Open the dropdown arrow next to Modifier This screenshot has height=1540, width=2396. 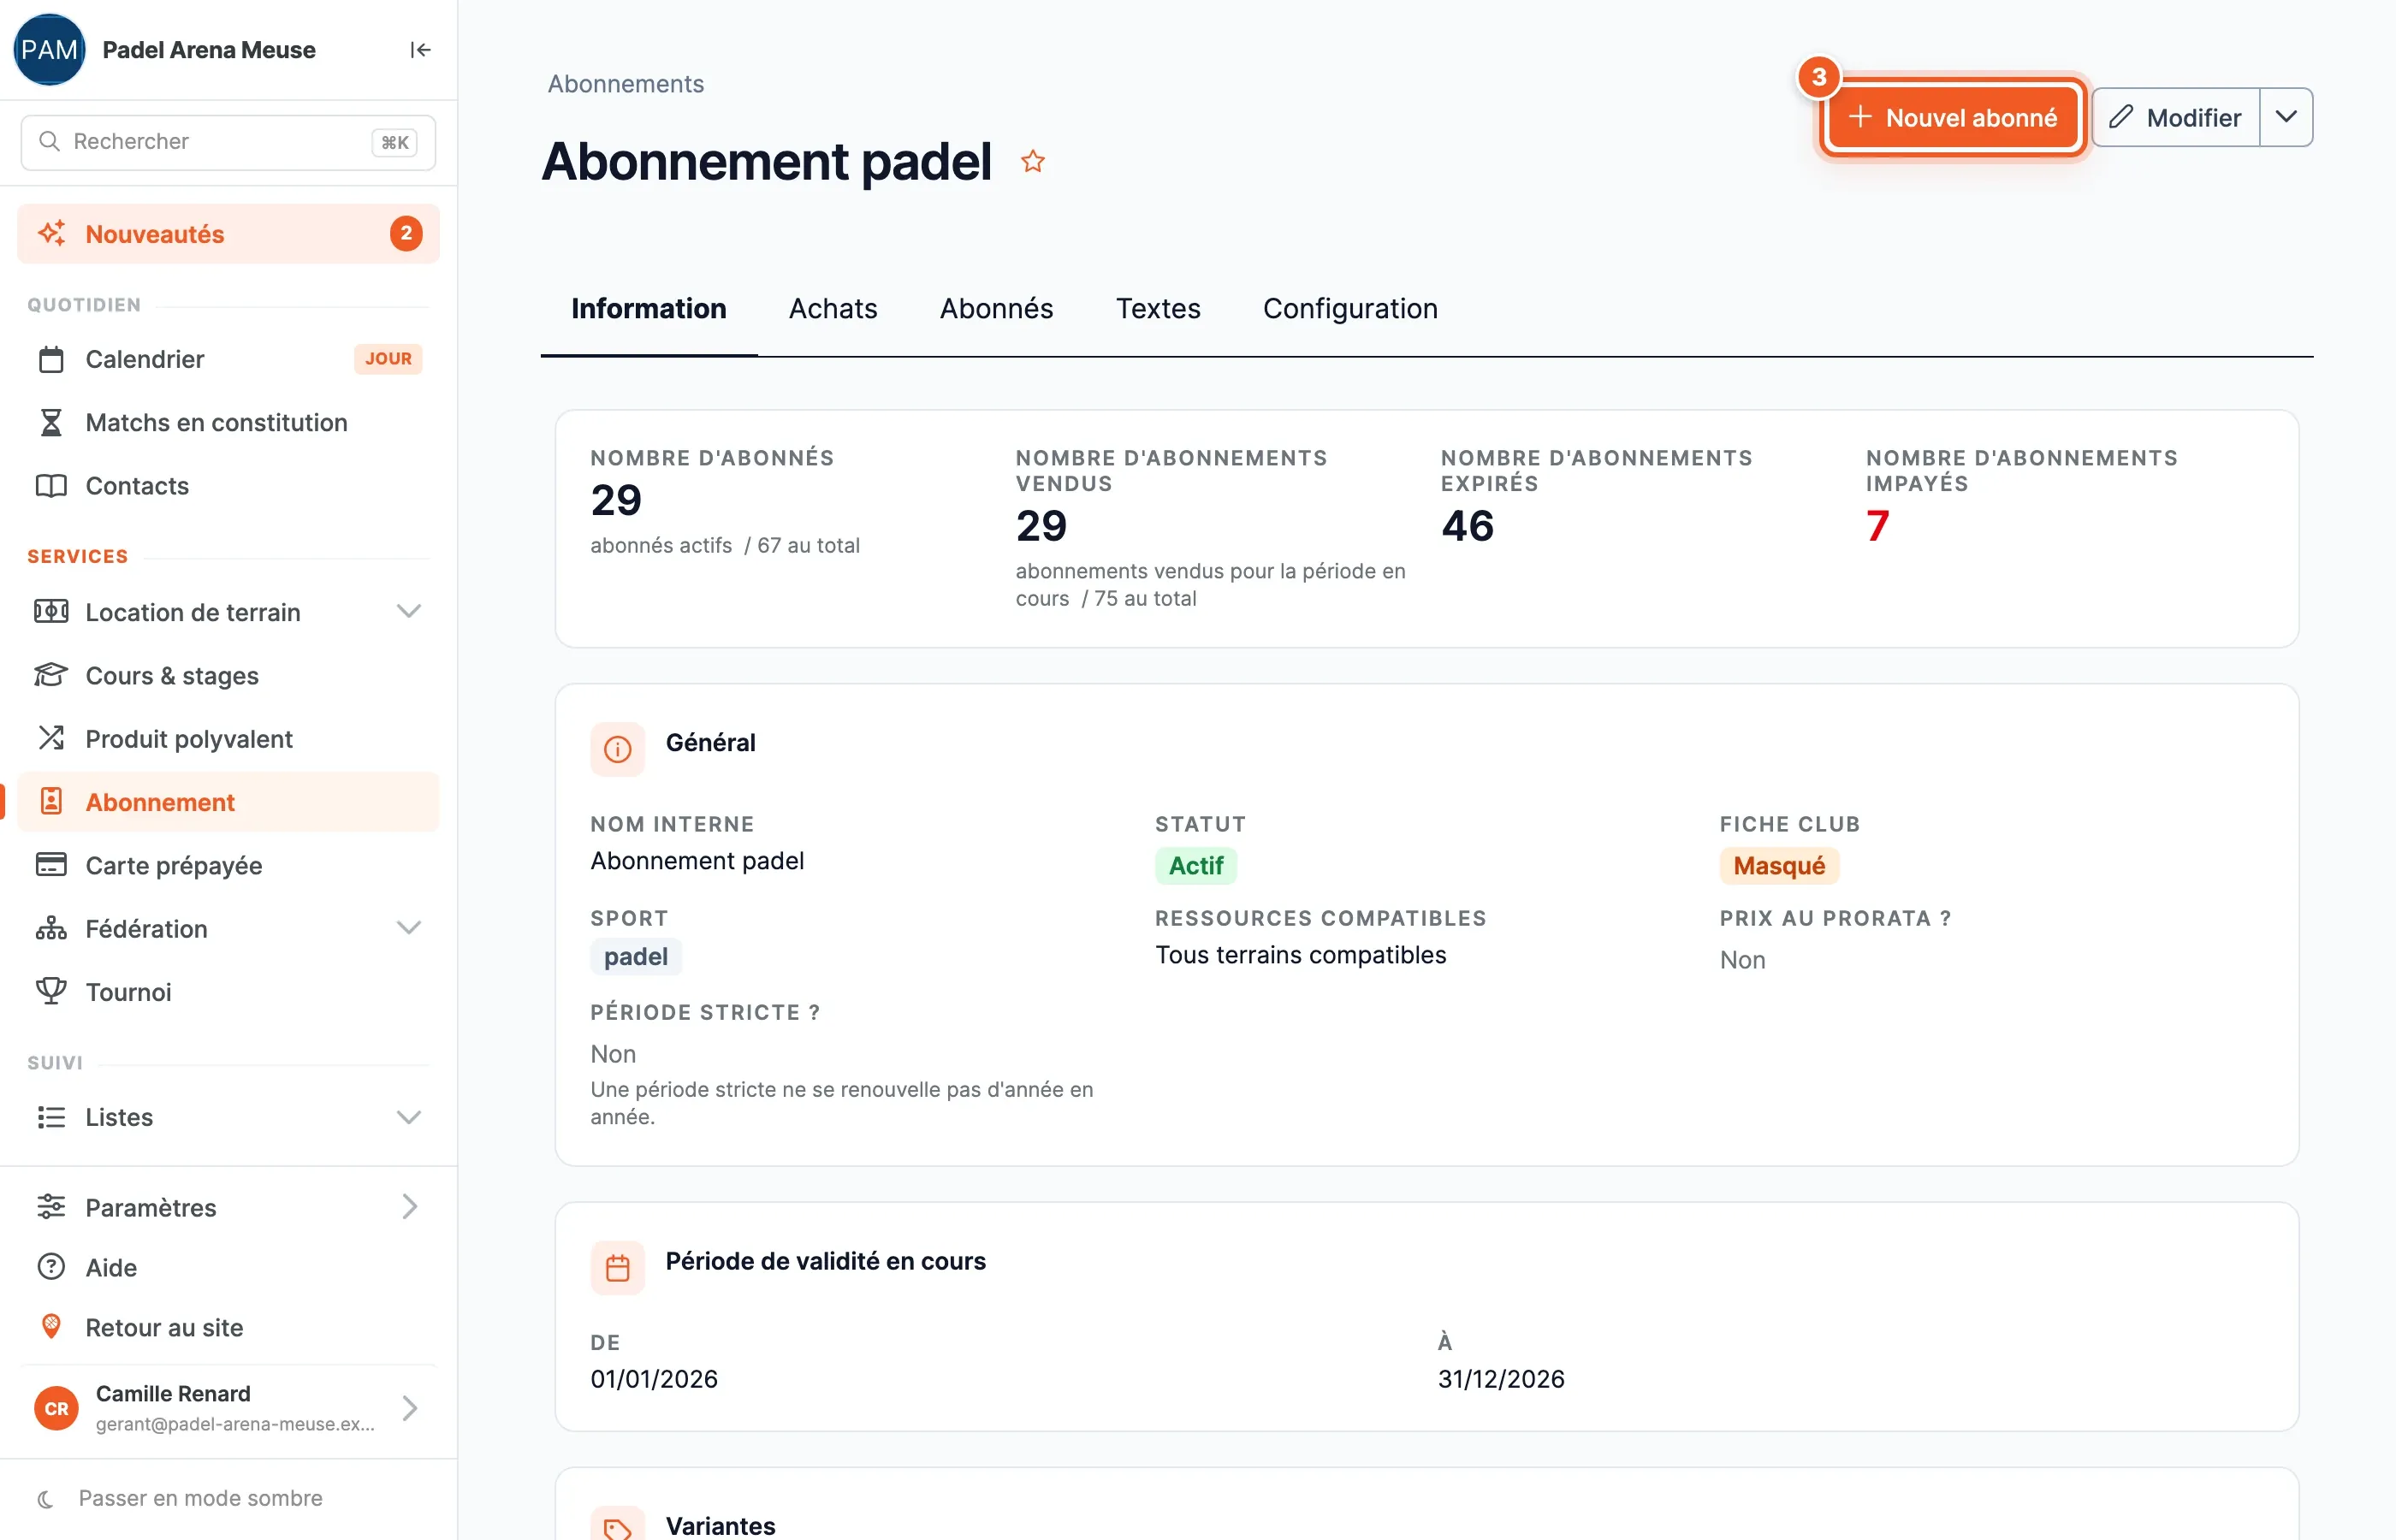[2286, 117]
